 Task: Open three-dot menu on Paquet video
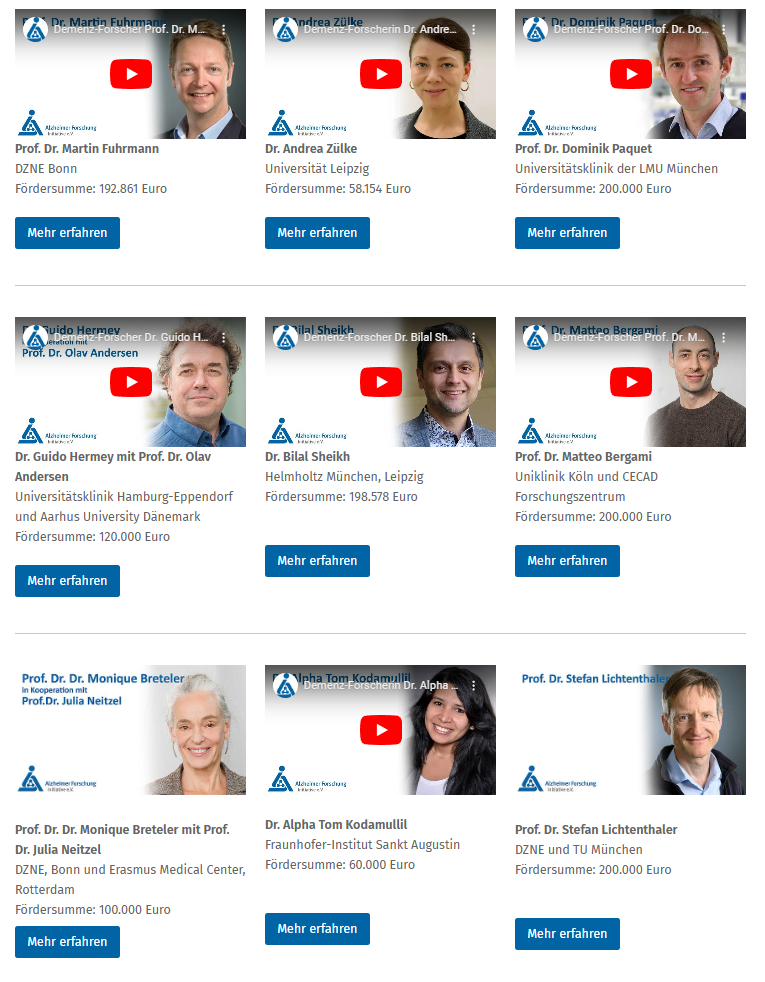[x=723, y=29]
